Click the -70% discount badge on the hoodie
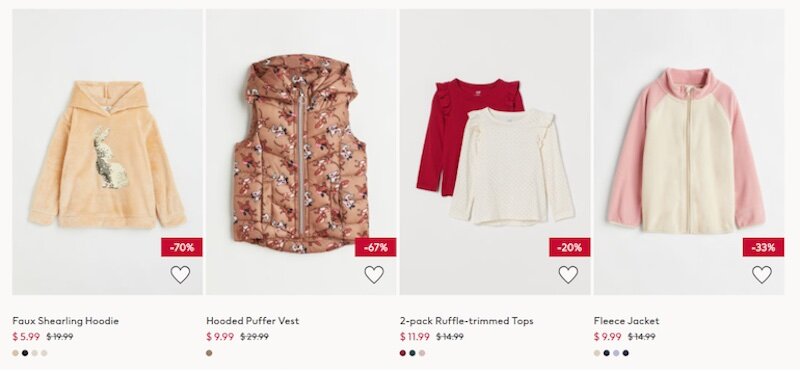Image resolution: width=800 pixels, height=371 pixels. [182, 248]
